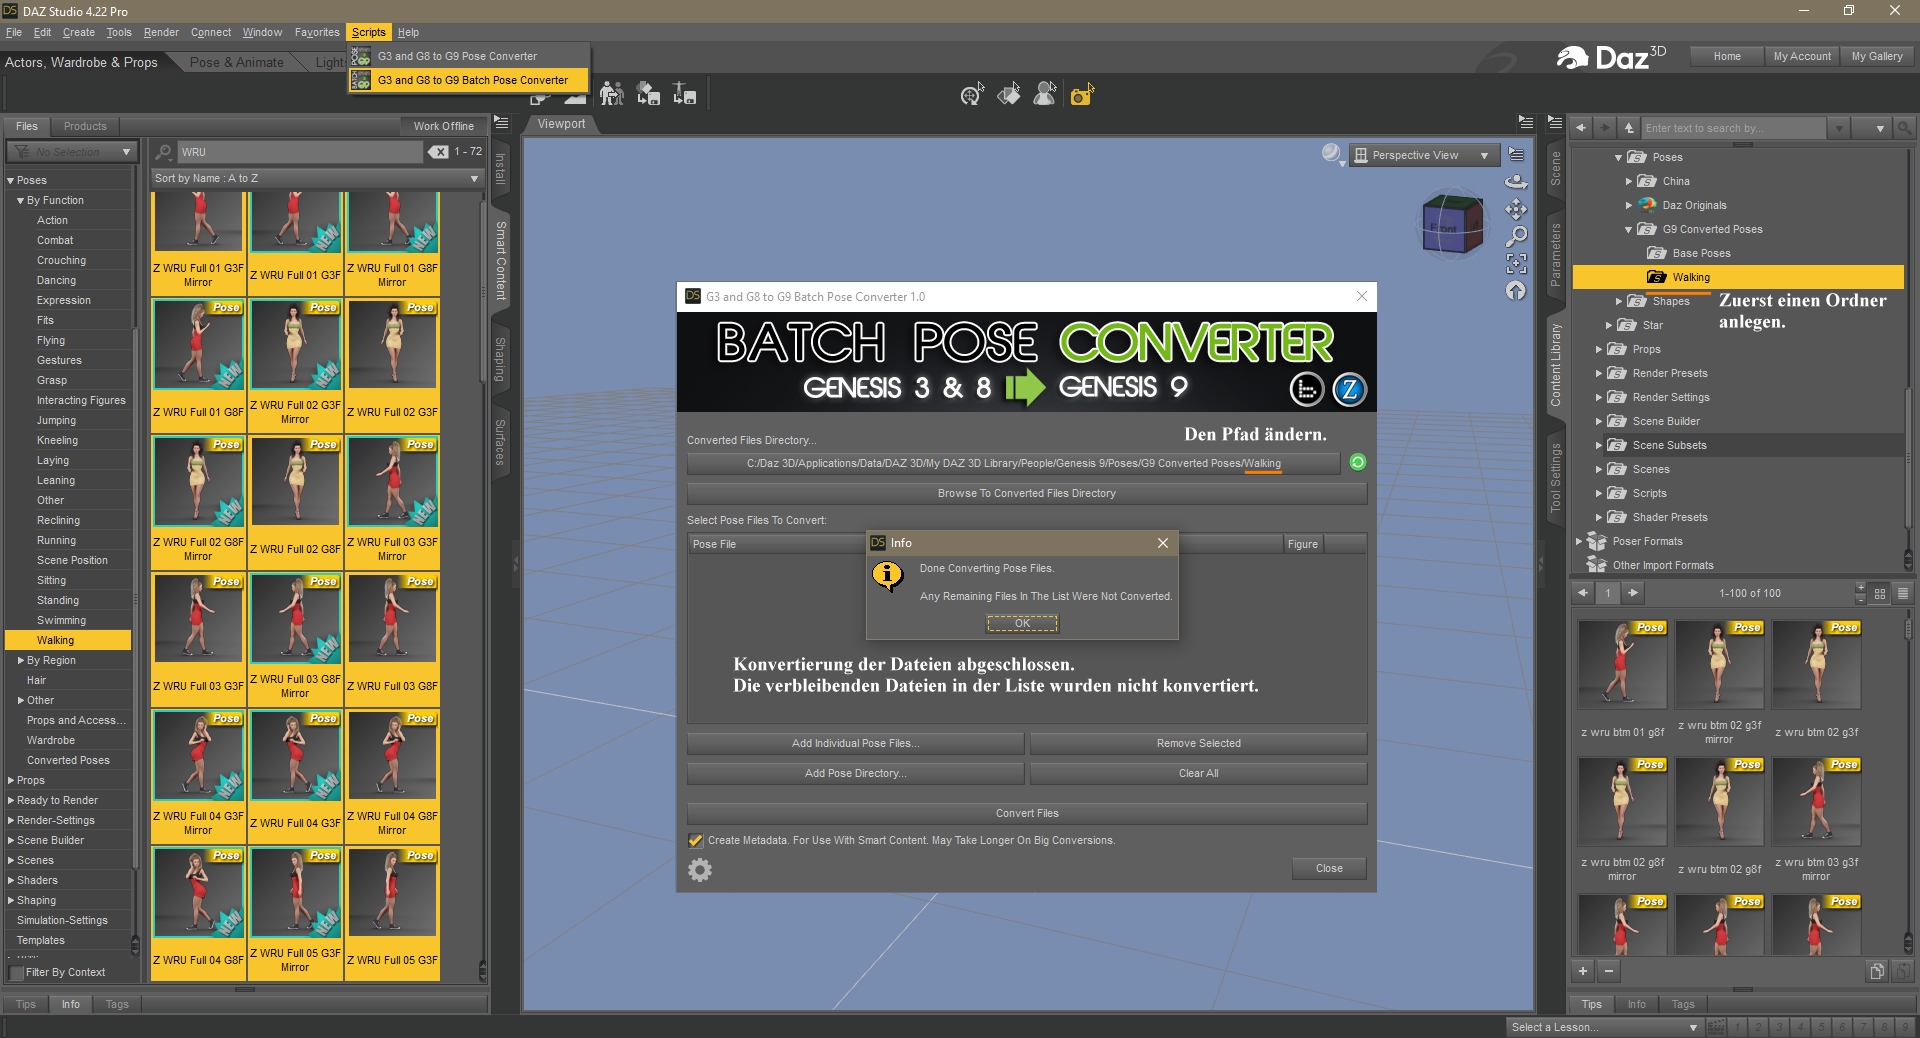Click the lesson clapperboard icon in status bar

(x=1716, y=1027)
